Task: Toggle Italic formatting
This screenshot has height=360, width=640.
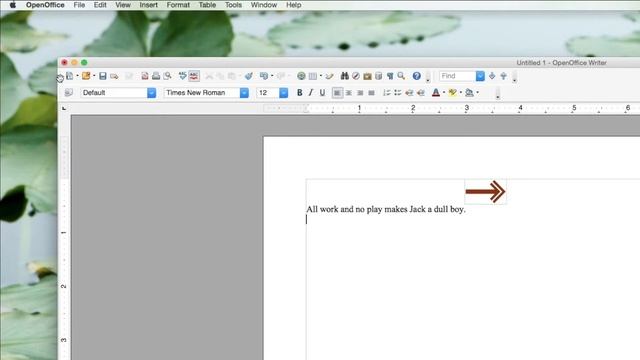Action: coord(311,93)
